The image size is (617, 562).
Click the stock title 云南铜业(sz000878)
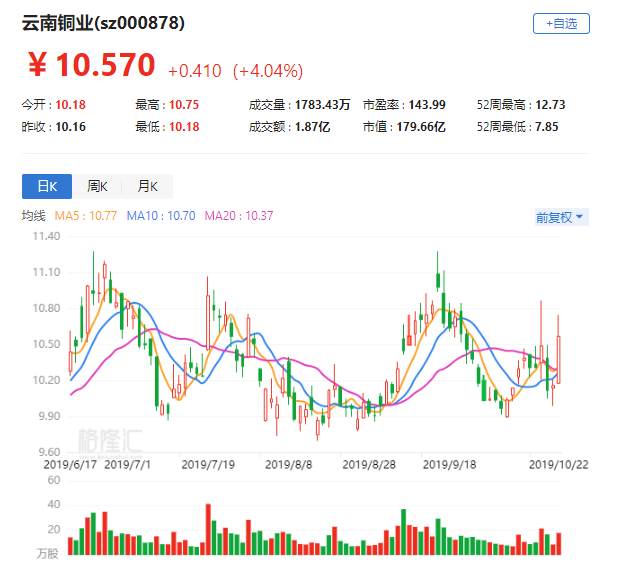tap(103, 23)
